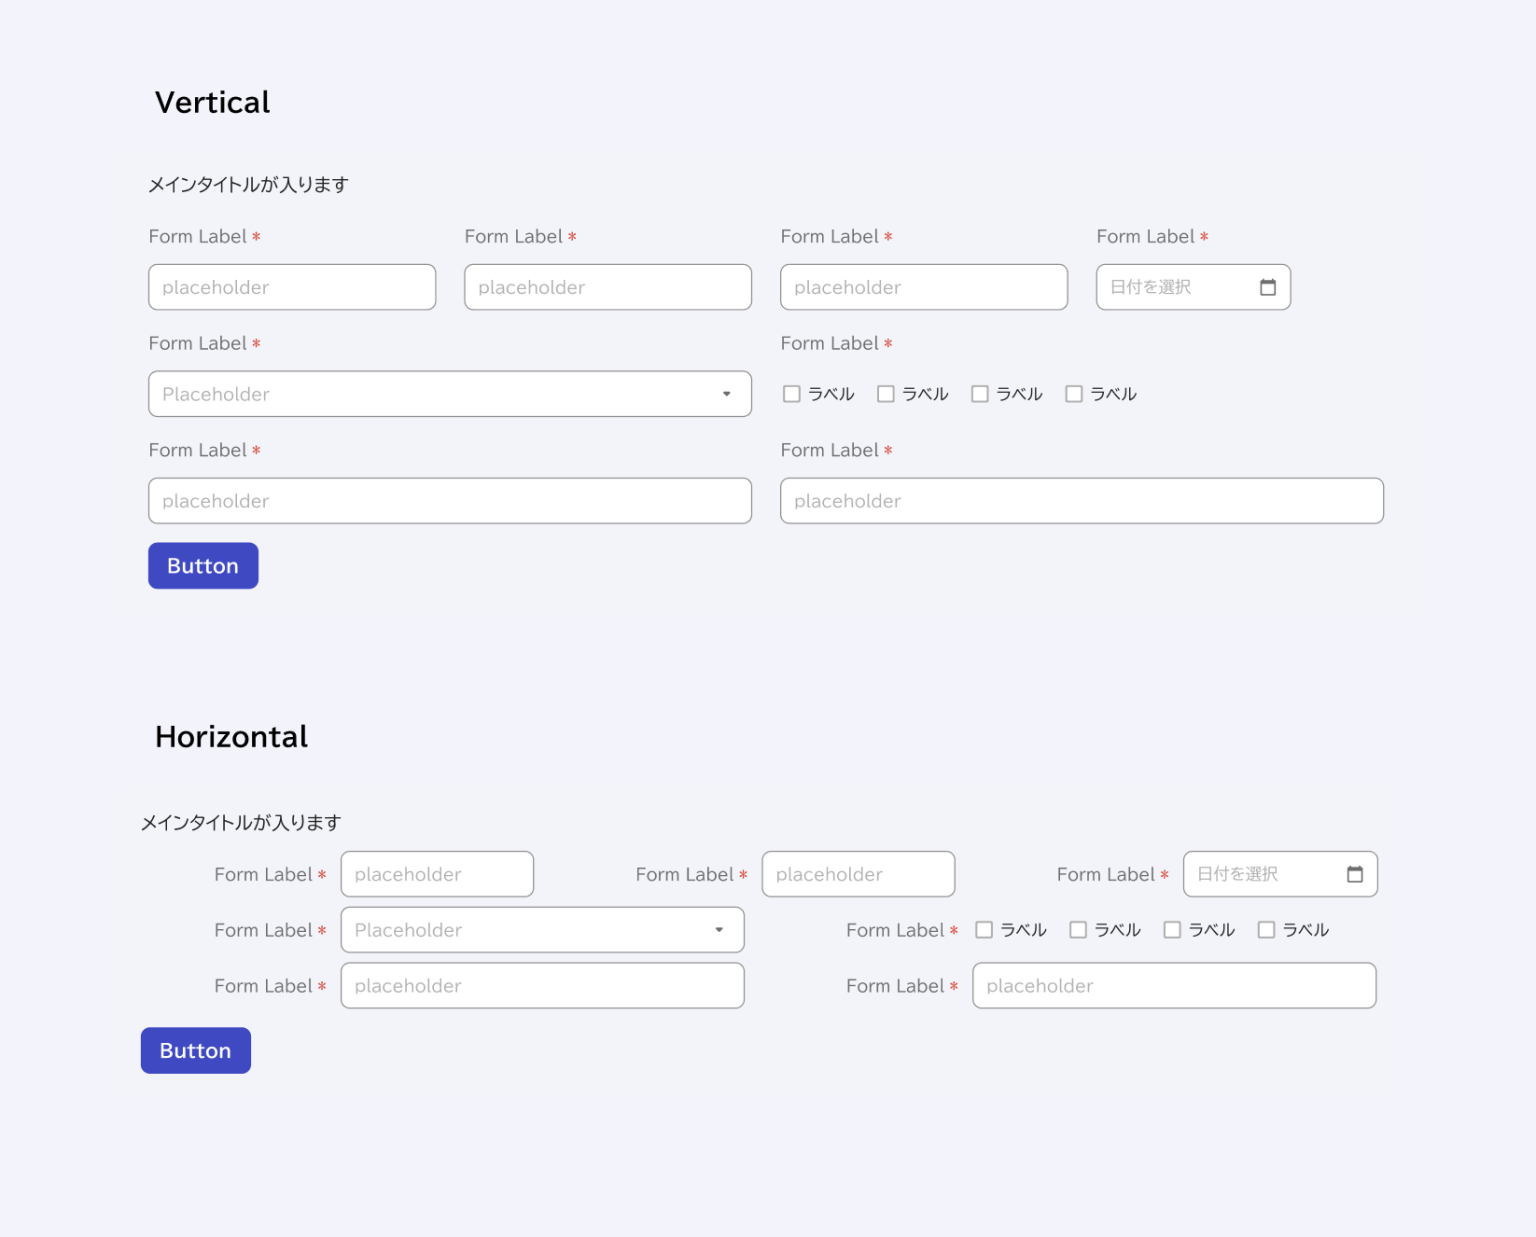Click the placeholder field beside the first Horizontal Form Label
The image size is (1536, 1237).
click(437, 873)
